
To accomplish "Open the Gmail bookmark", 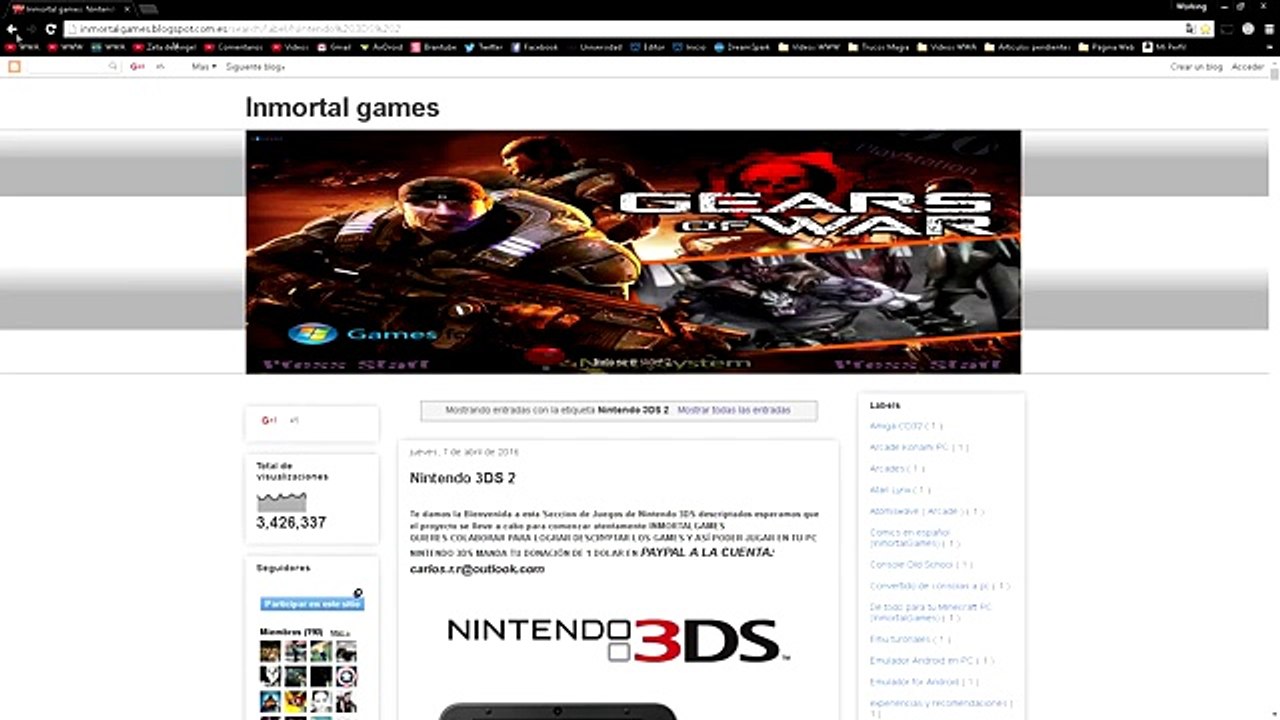I will [x=334, y=47].
